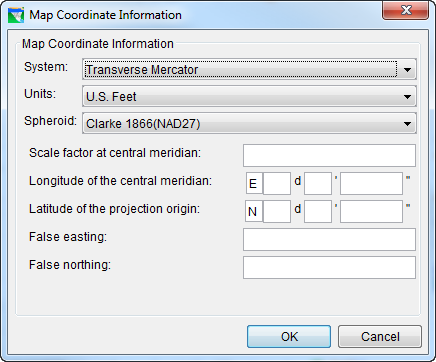Open the System dropdown showing Transverse Mercator
Screen dimensions: 436x362
[249, 69]
